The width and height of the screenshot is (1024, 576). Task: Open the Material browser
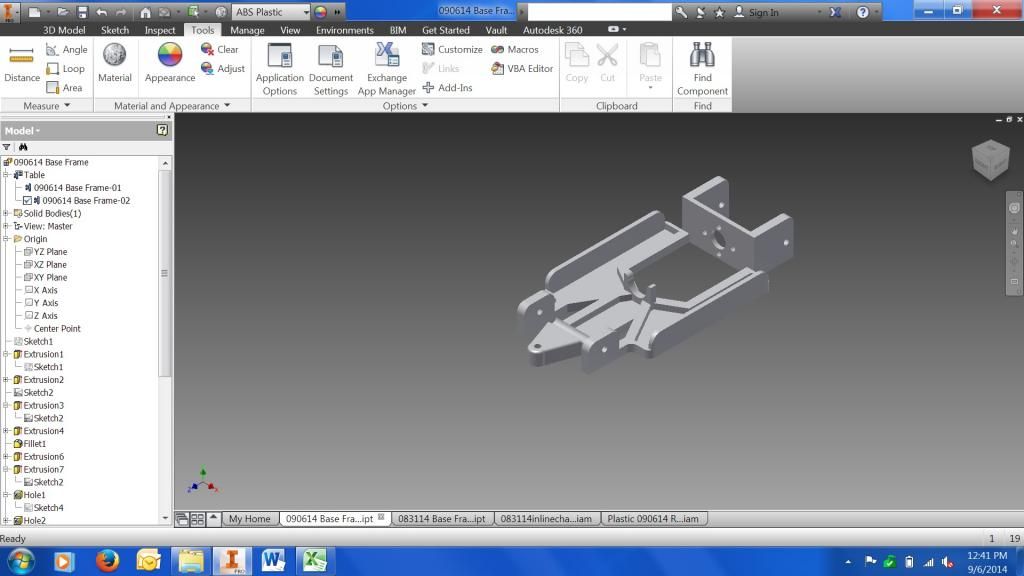tap(114, 63)
